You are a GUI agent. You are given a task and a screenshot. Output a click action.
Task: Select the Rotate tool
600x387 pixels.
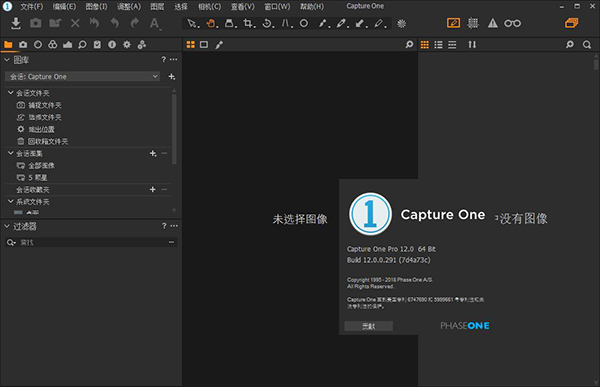pyautogui.click(x=267, y=24)
